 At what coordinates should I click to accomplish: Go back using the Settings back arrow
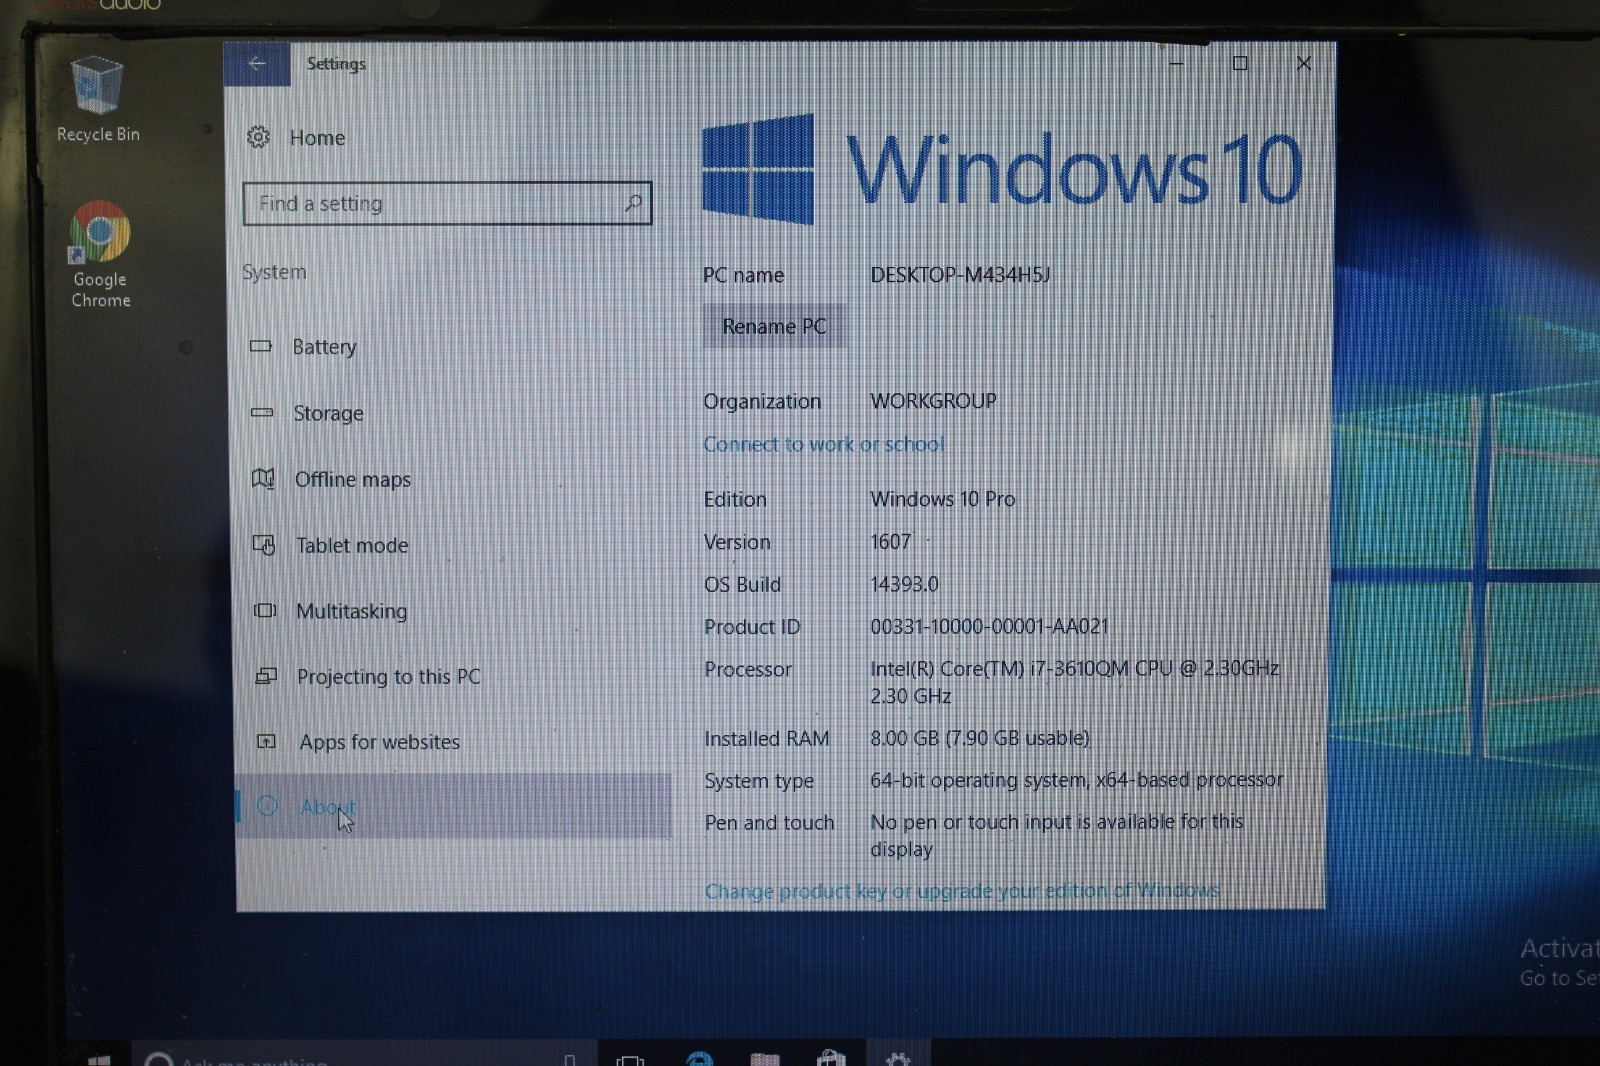pos(257,63)
